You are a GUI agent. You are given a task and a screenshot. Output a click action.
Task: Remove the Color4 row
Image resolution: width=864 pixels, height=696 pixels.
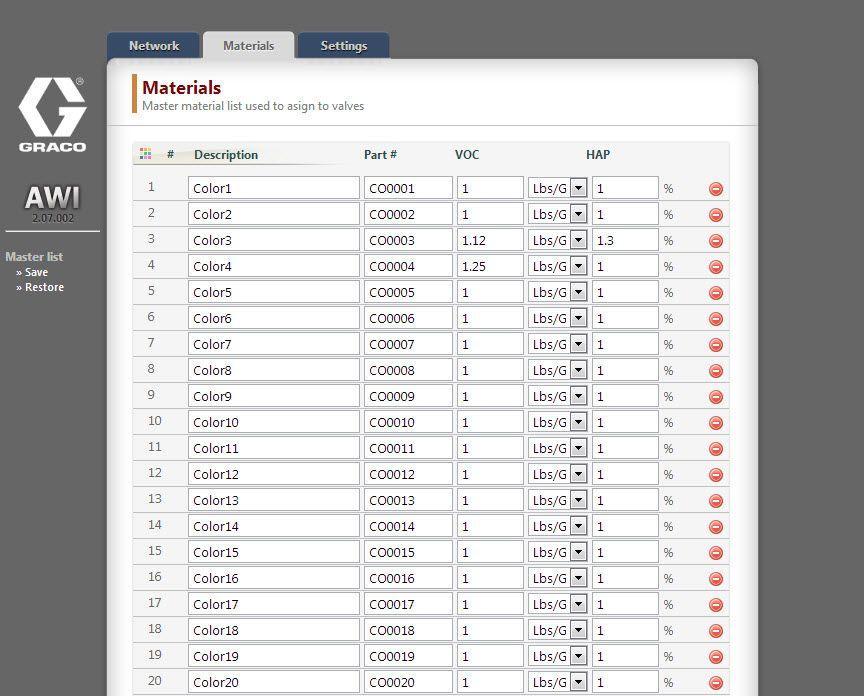pyautogui.click(x=716, y=267)
